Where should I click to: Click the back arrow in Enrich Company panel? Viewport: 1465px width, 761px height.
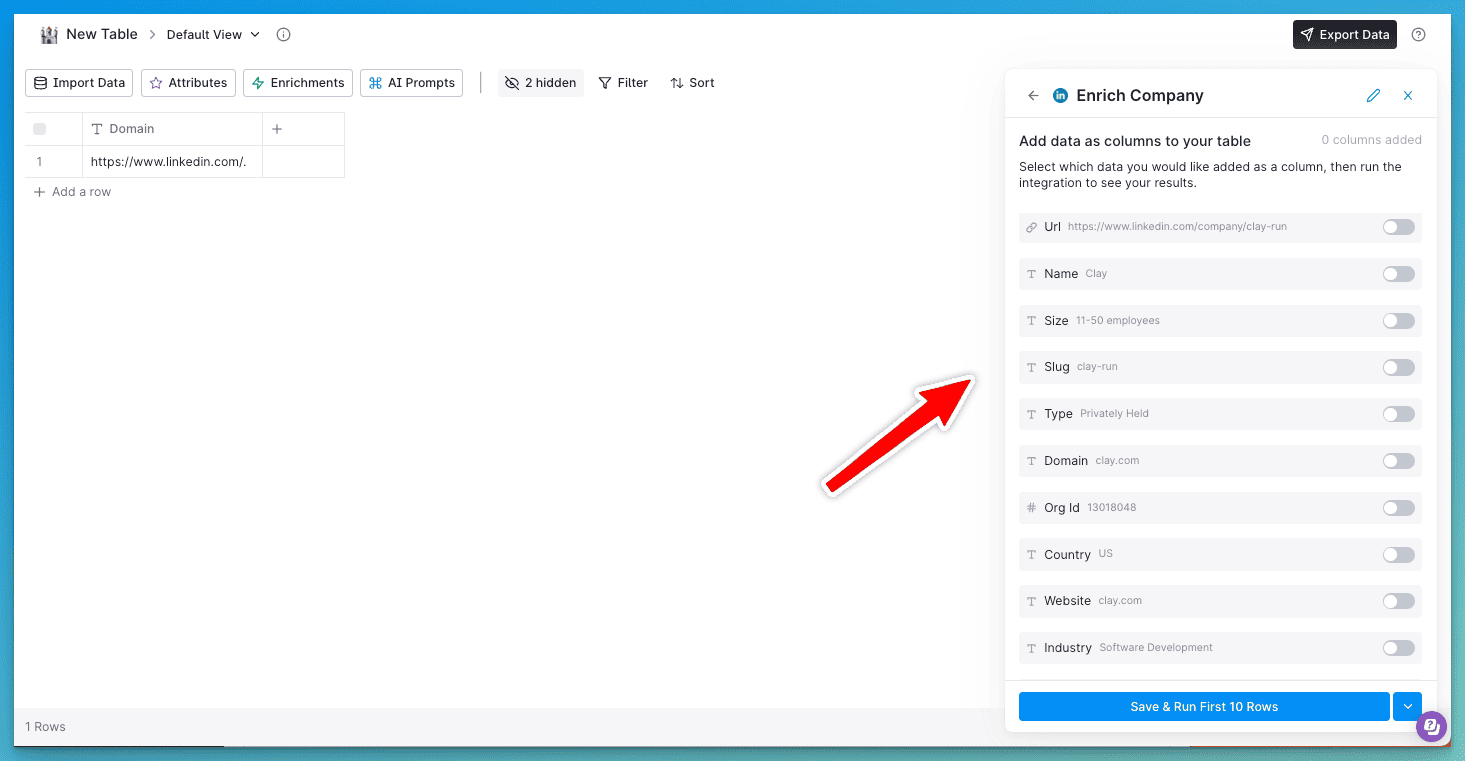1033,96
